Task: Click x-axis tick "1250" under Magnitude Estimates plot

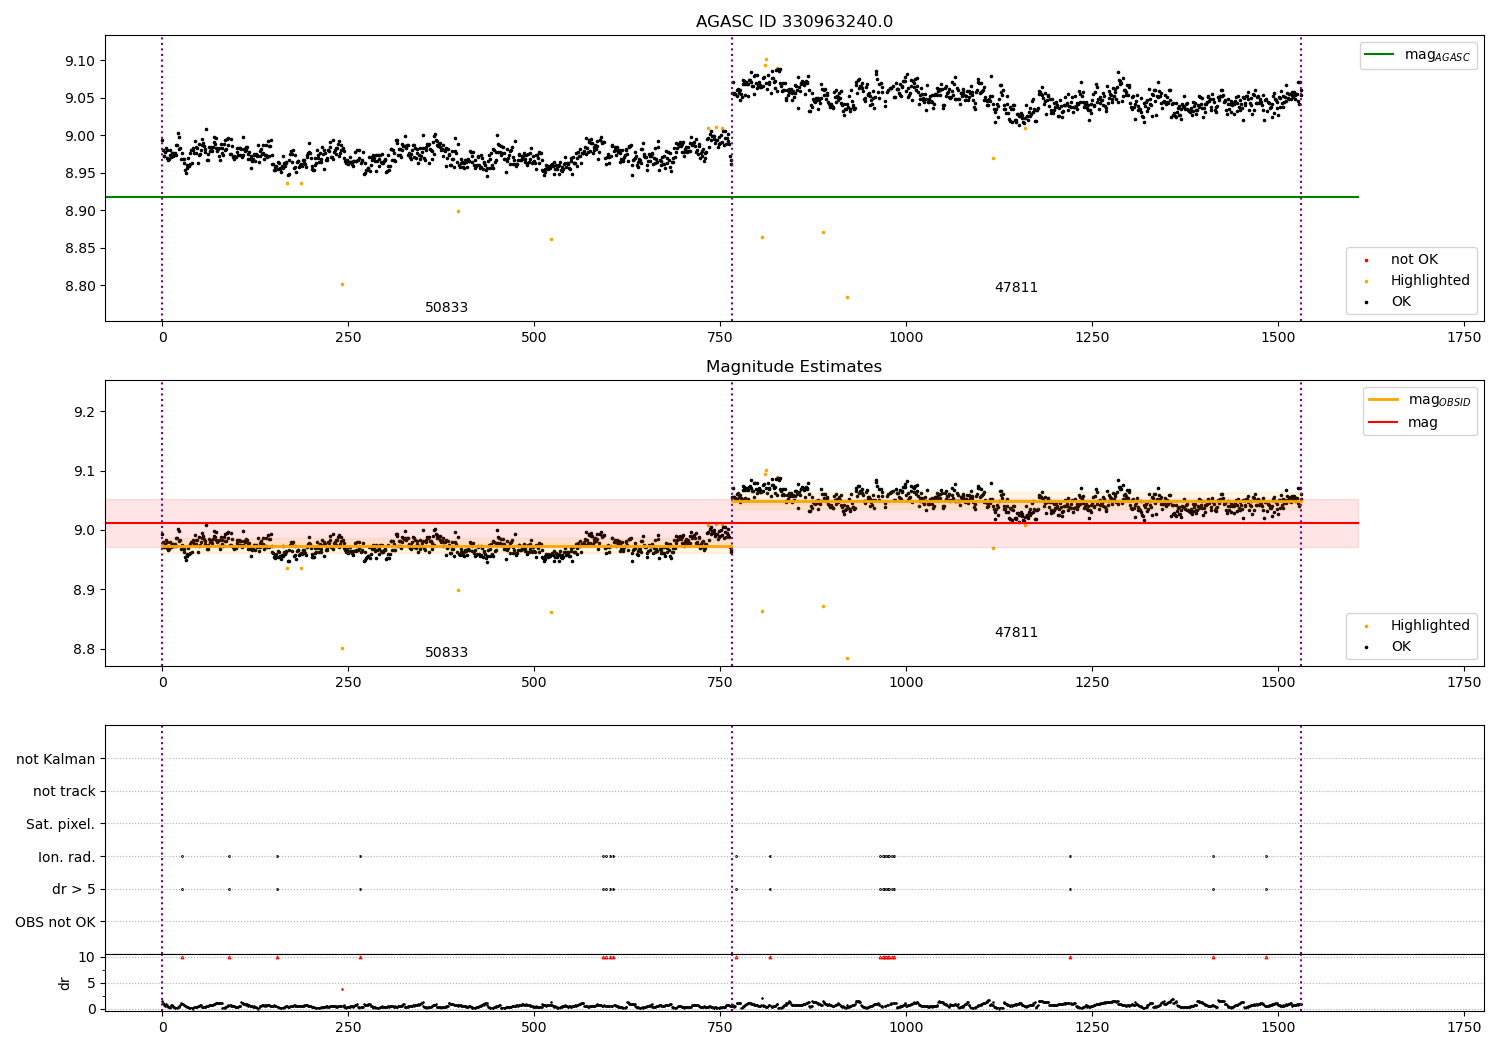Action: point(1092,682)
